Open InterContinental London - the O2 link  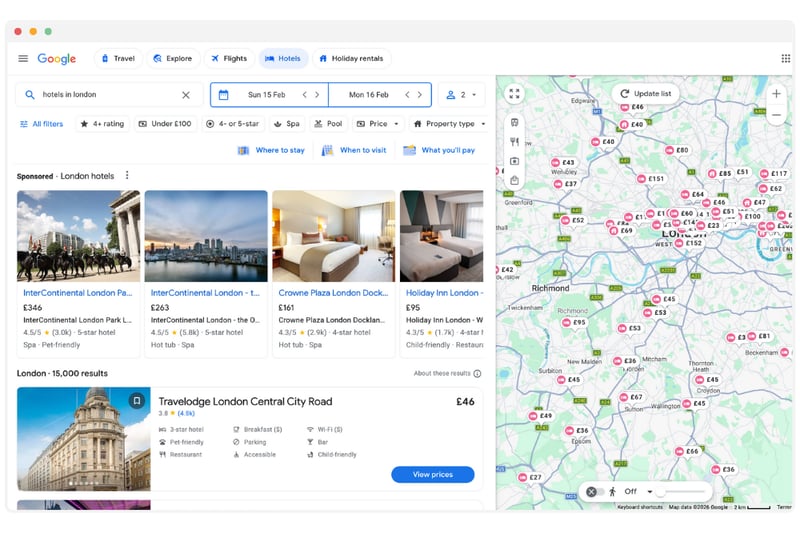point(205,293)
